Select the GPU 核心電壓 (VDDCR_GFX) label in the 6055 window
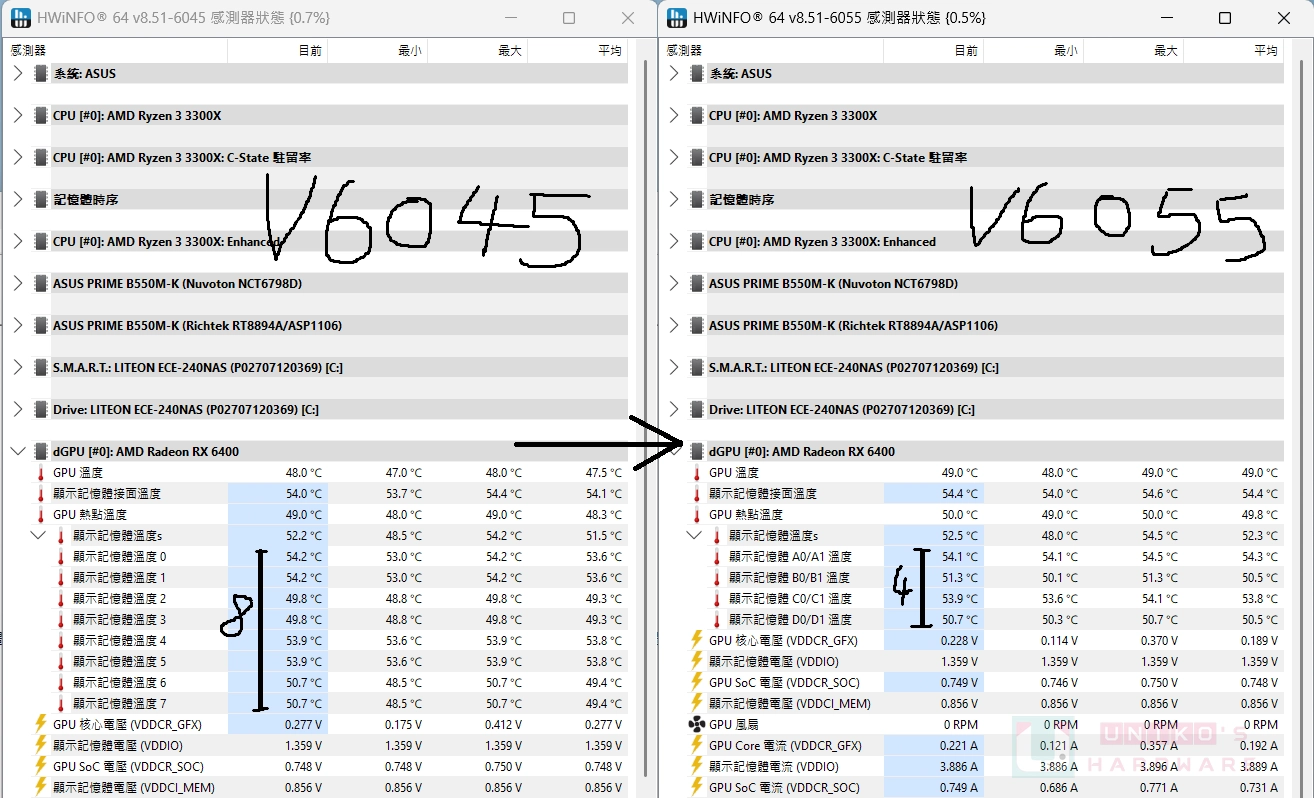 pyautogui.click(x=783, y=640)
